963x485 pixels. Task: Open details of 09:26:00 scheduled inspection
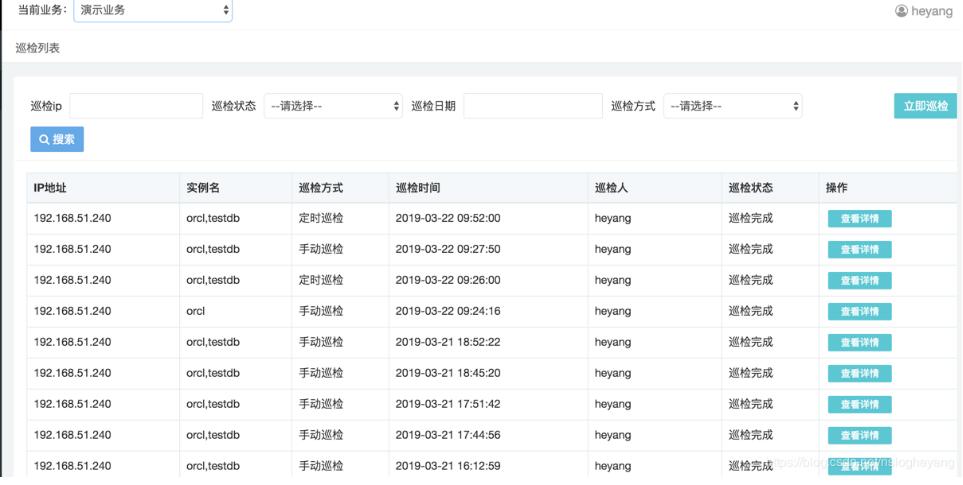coord(859,281)
